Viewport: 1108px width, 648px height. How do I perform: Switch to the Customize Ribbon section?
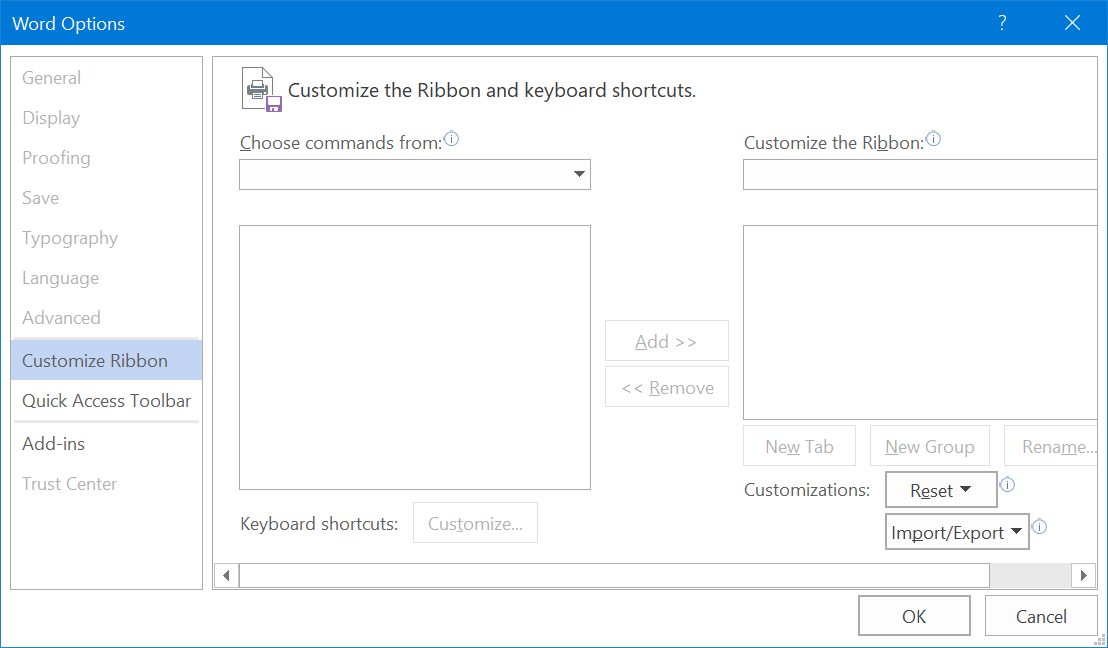[95, 361]
